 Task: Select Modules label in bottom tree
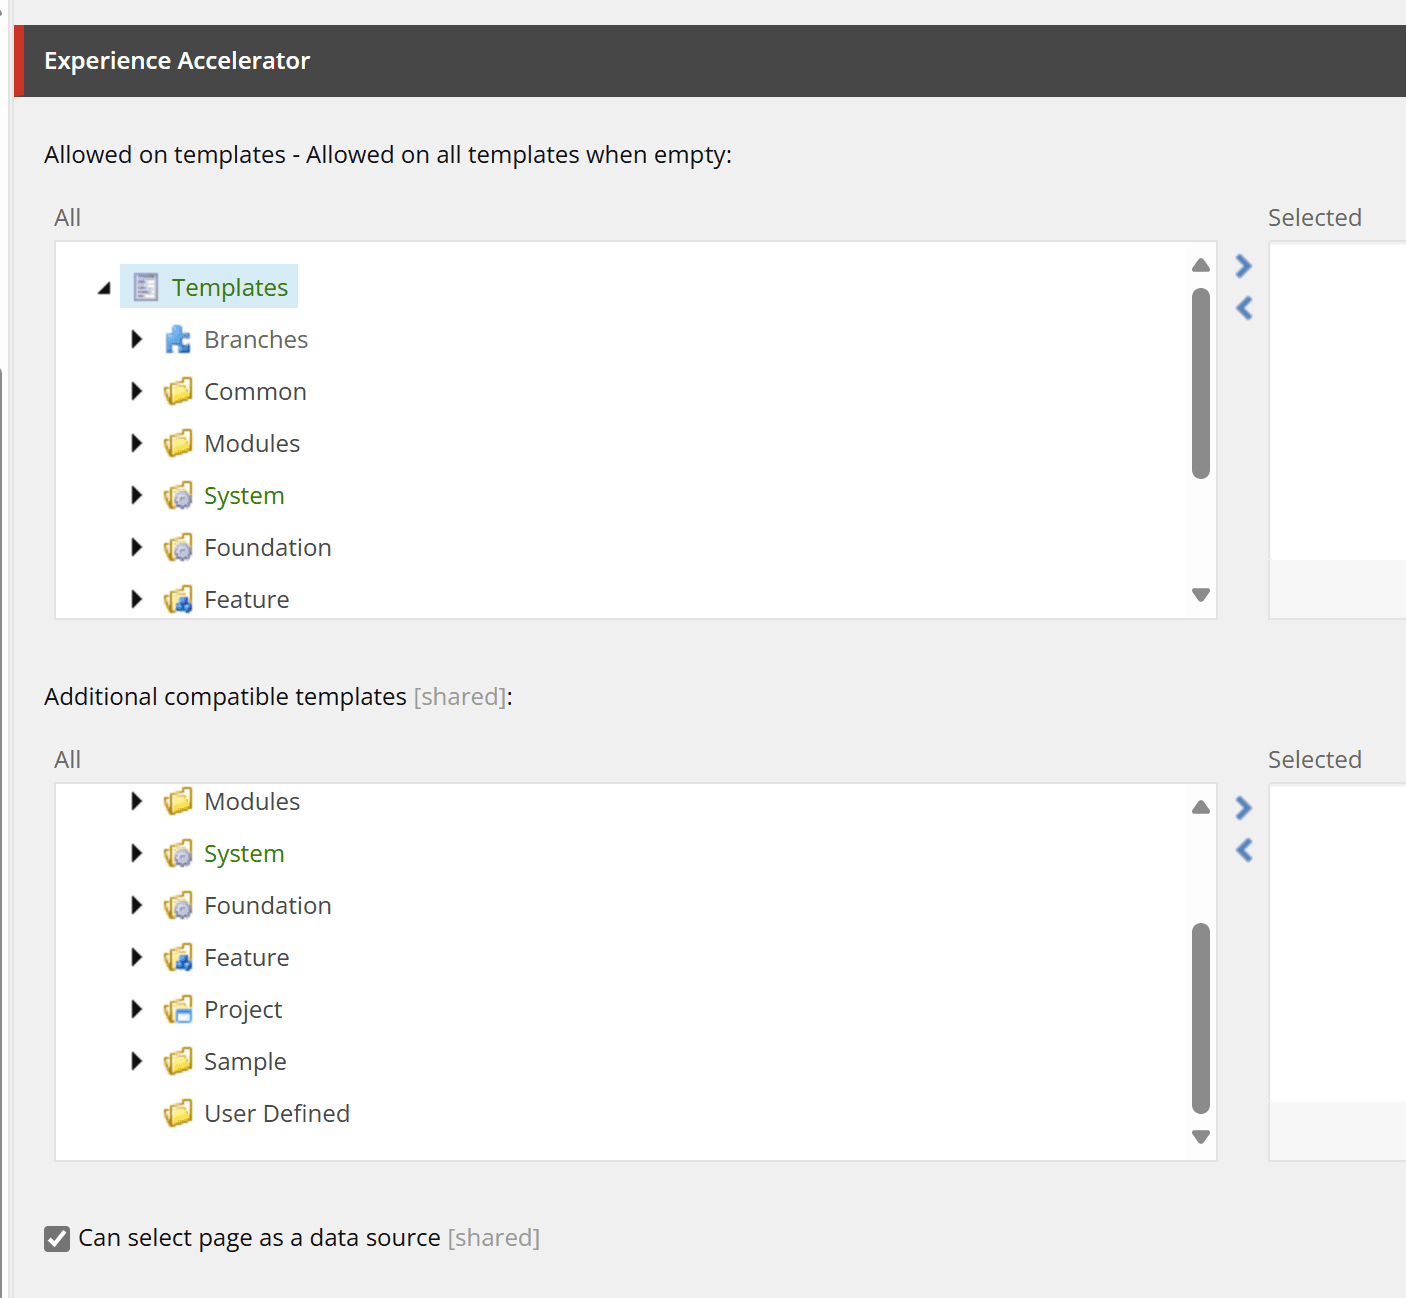coord(252,801)
